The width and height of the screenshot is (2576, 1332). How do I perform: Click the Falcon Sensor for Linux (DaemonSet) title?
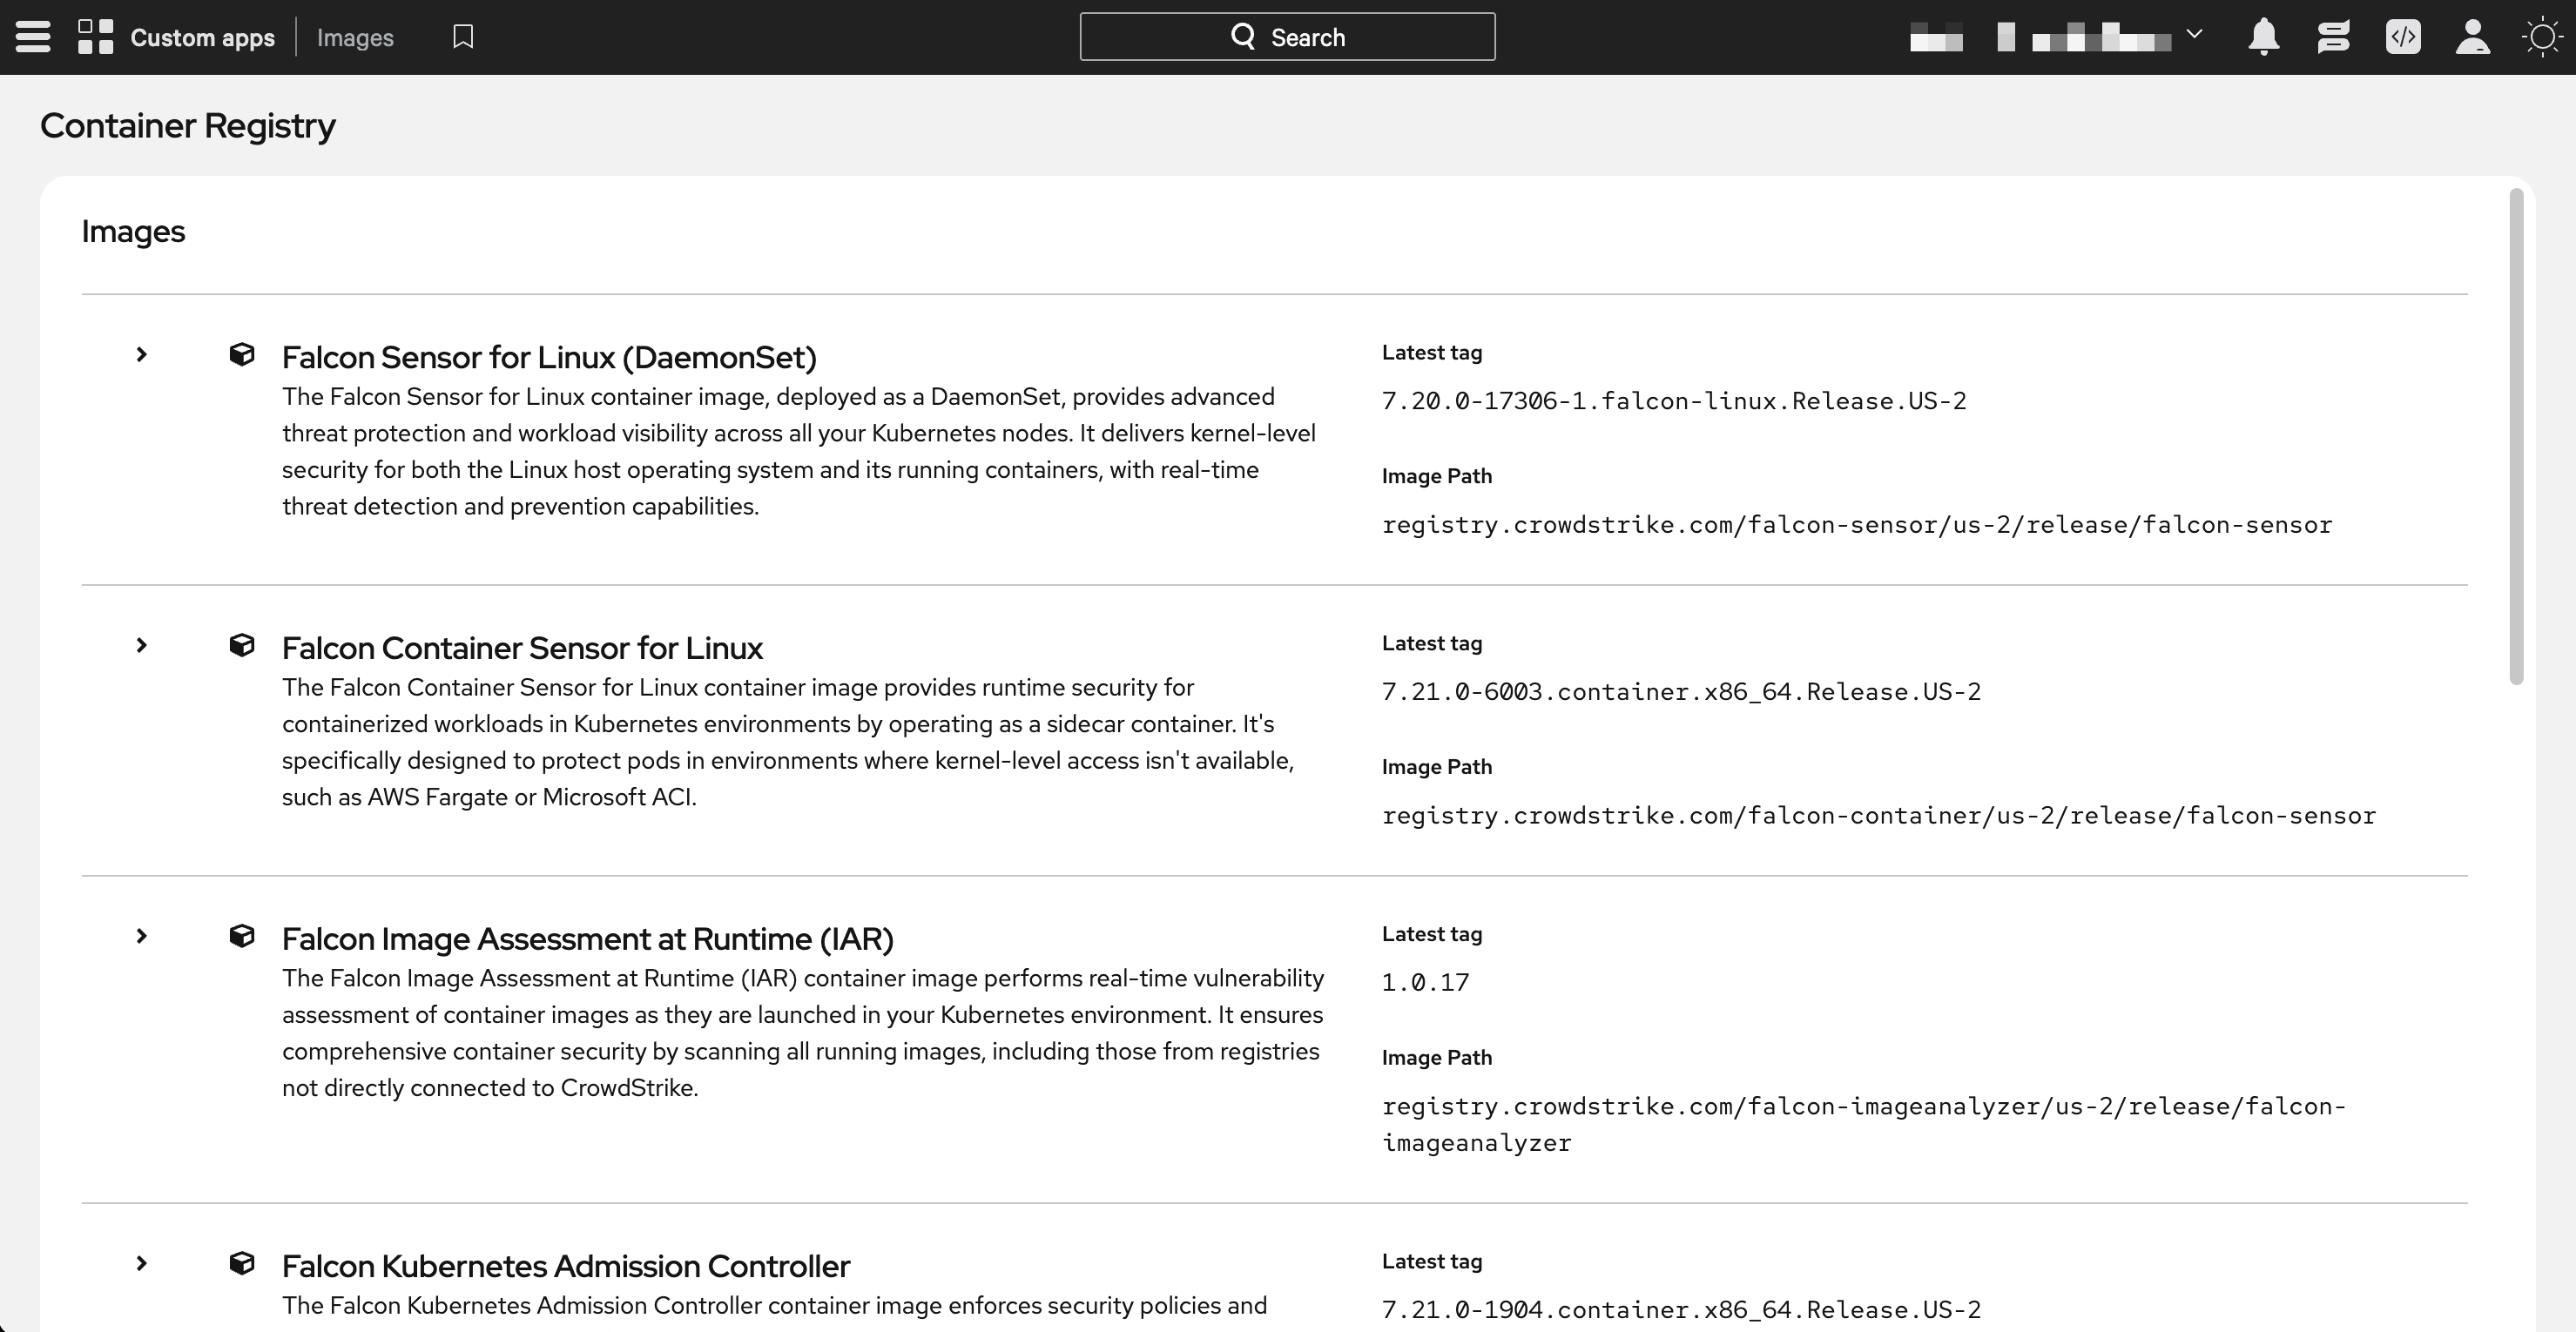[x=549, y=357]
